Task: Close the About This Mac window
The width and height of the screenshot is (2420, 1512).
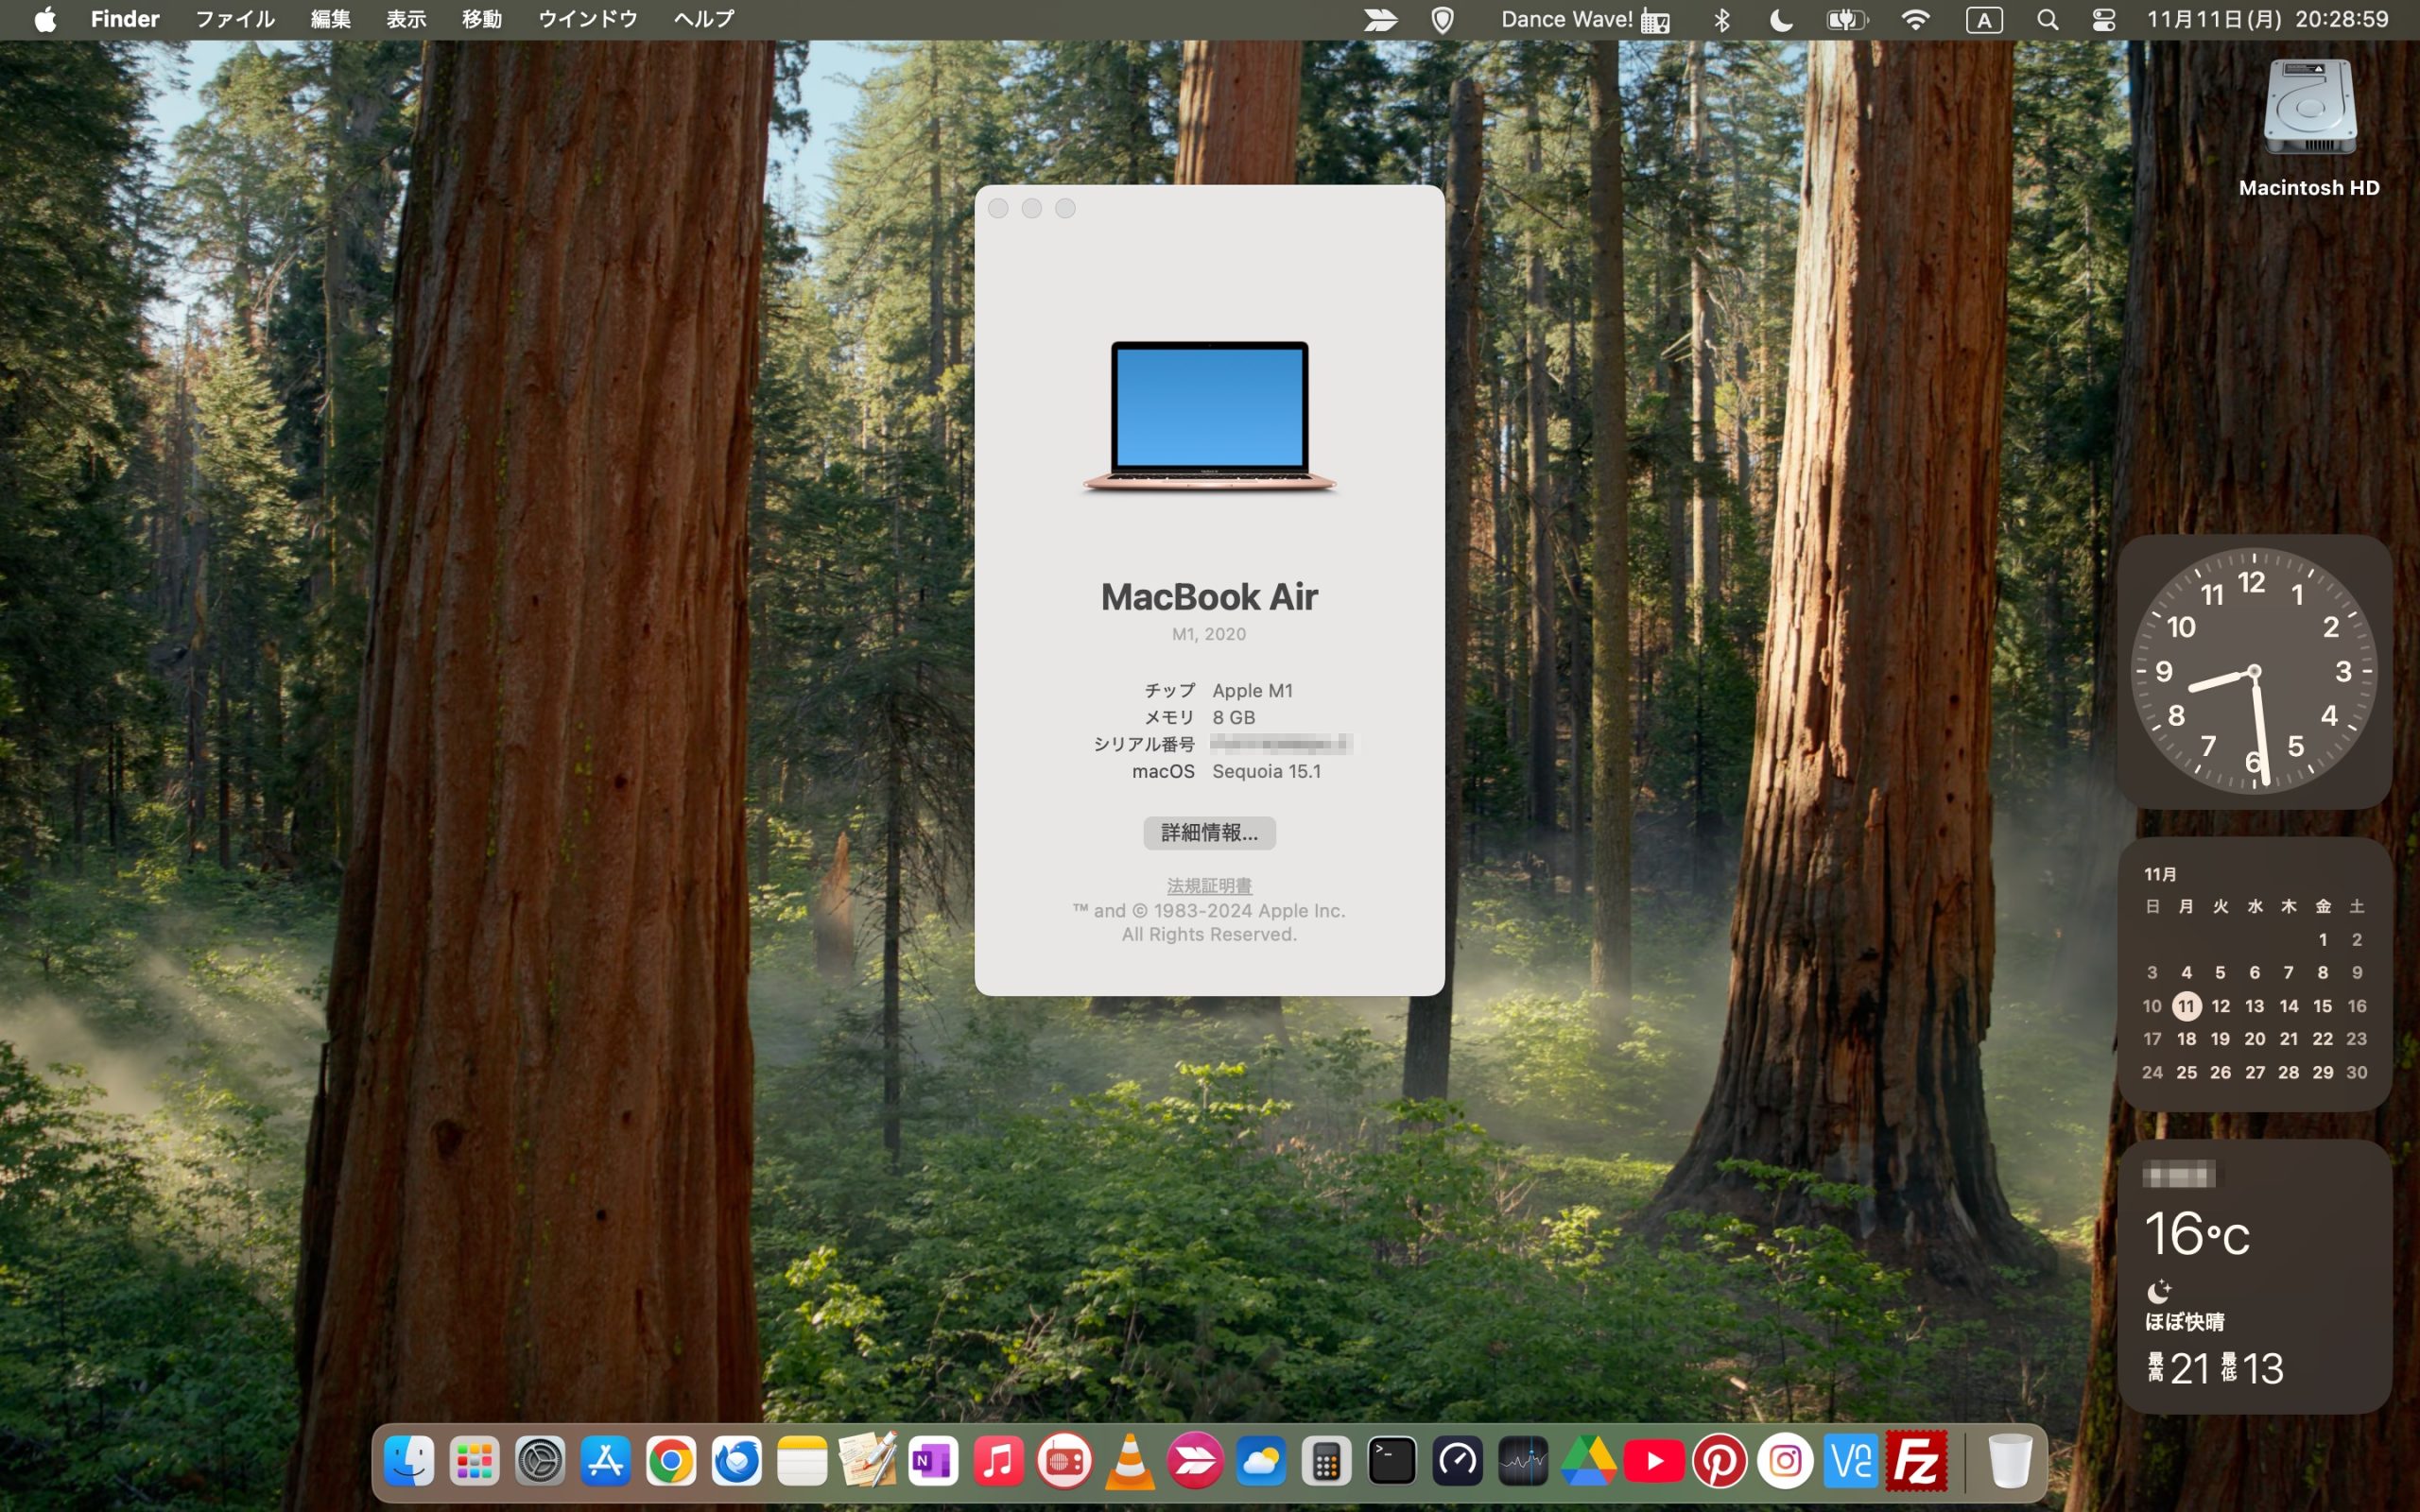Action: click(x=998, y=208)
